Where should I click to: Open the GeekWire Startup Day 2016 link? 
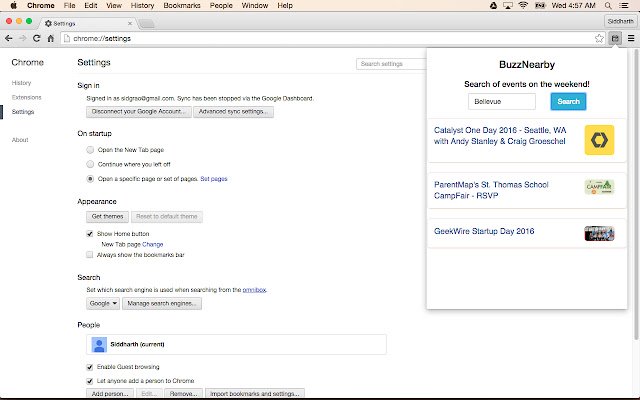coord(484,231)
